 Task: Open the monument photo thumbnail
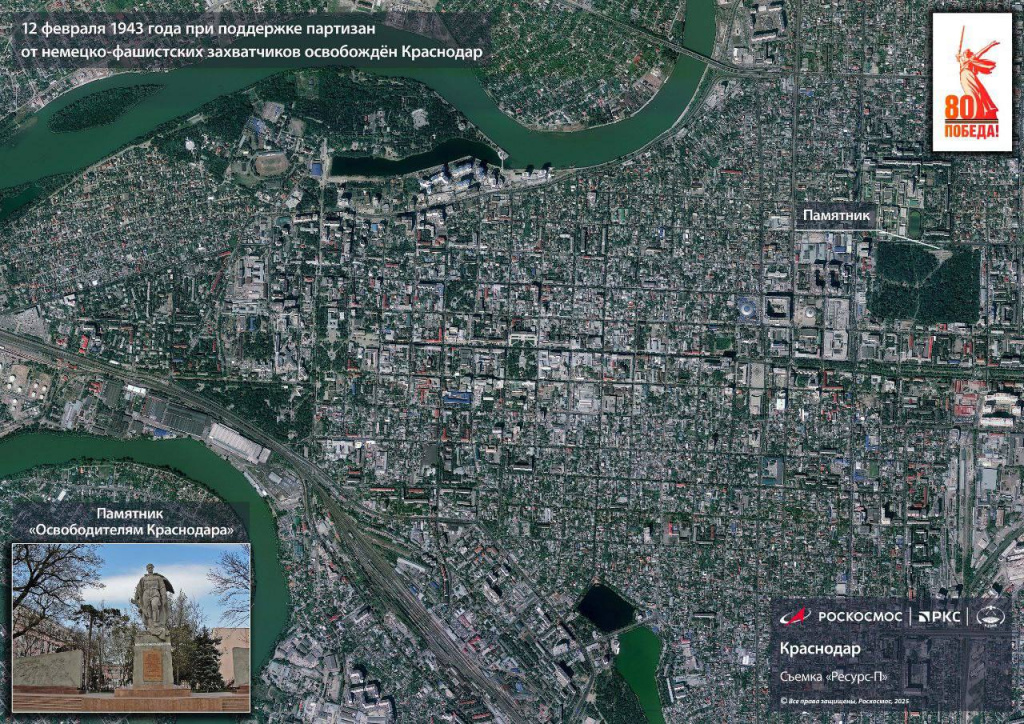pos(131,627)
